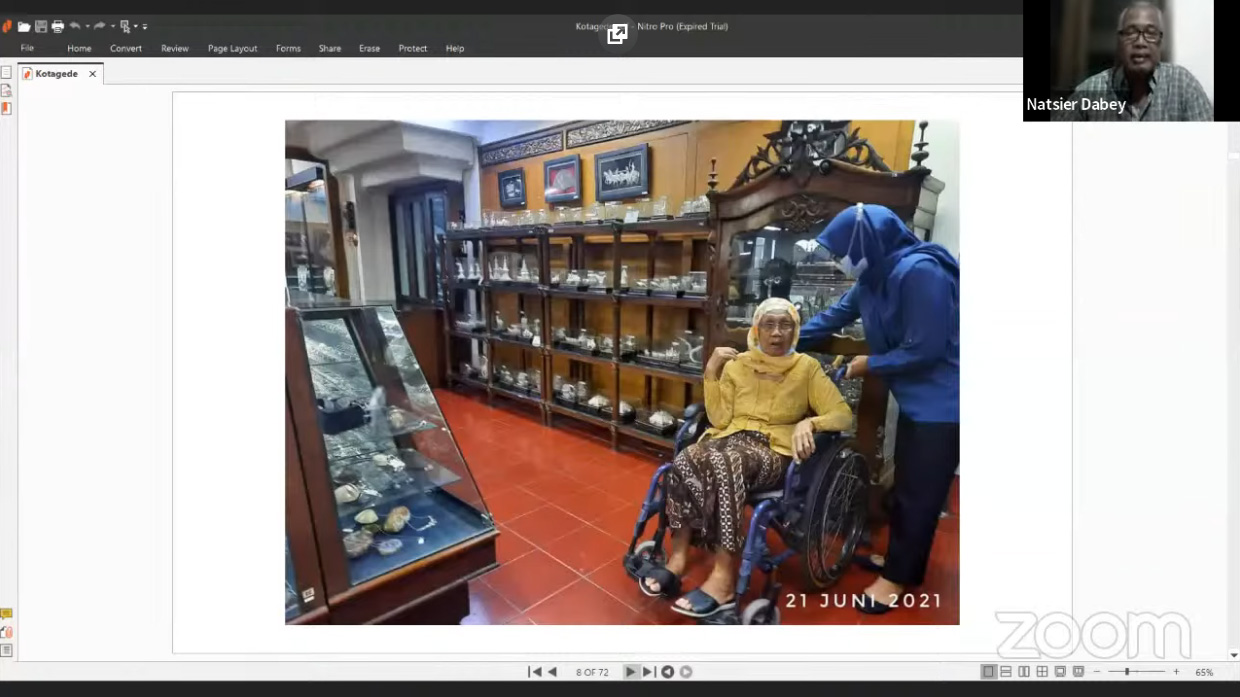
Task: Click the Open folder icon in quick access toolbar
Action: [24, 27]
